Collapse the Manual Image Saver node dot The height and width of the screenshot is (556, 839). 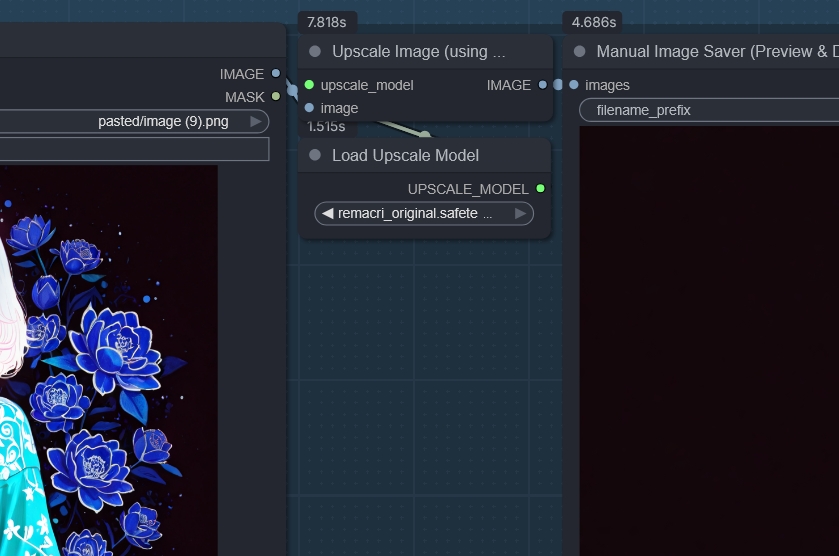579,51
